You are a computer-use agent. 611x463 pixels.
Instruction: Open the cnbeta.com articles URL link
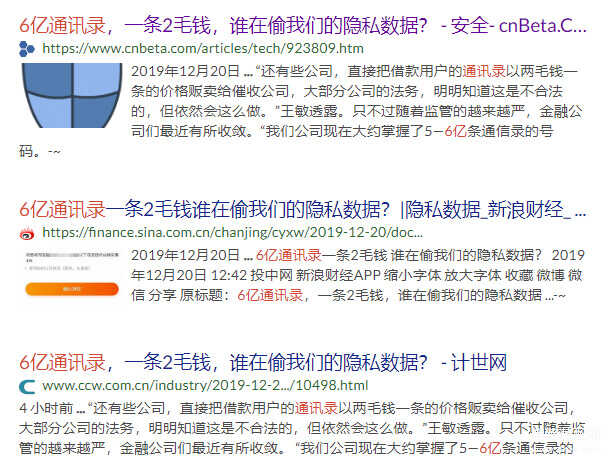(203, 48)
